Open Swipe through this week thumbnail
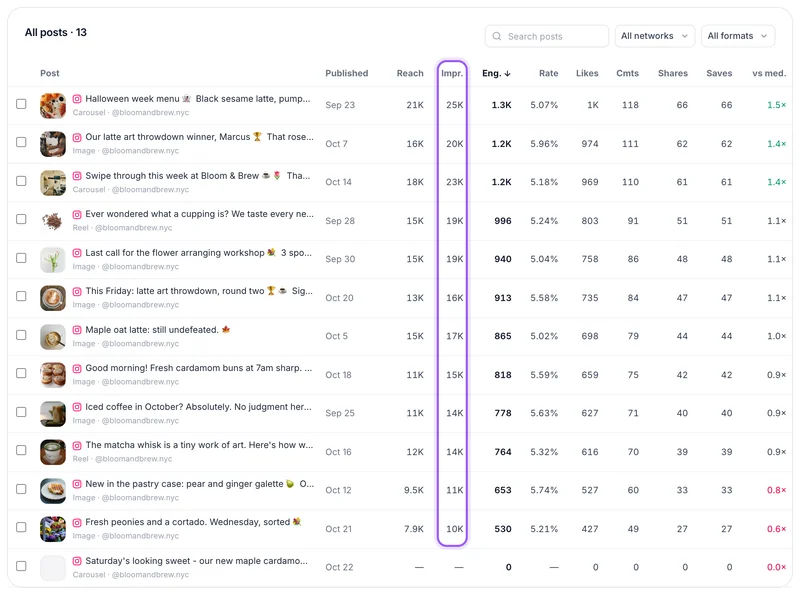The height and width of the screenshot is (595, 800). coord(53,183)
